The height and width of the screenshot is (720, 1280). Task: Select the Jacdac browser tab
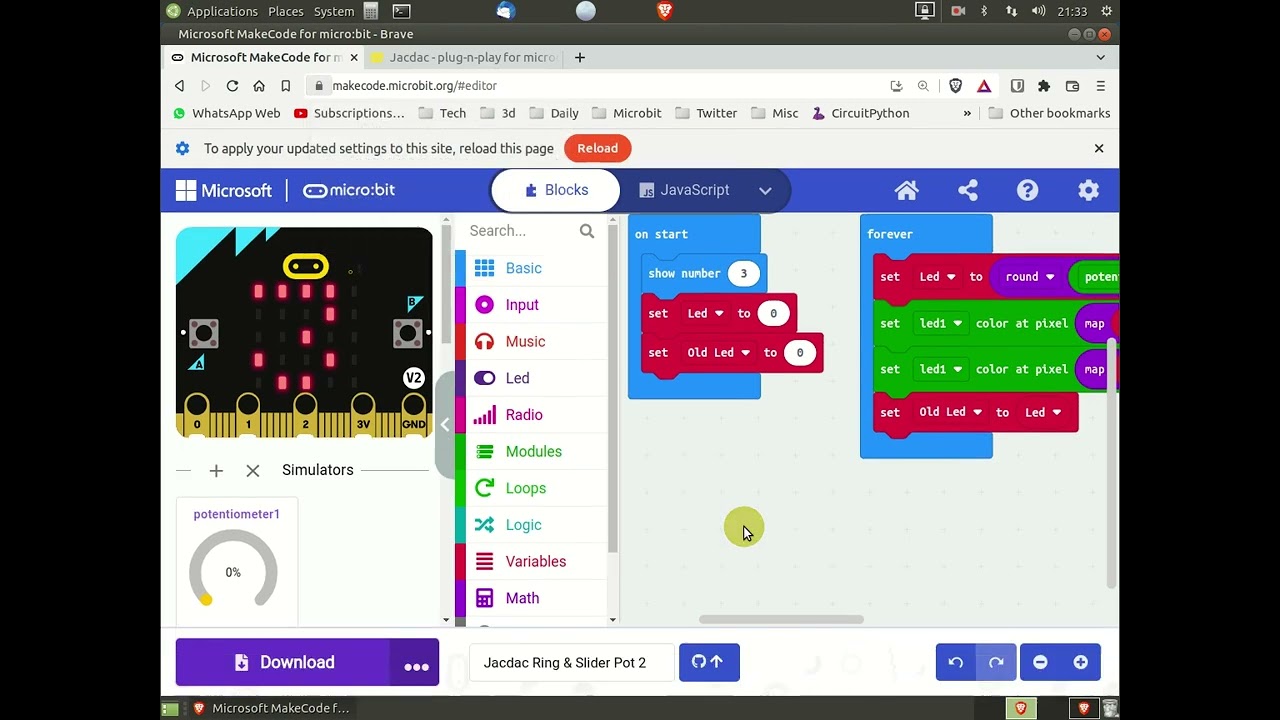(463, 58)
